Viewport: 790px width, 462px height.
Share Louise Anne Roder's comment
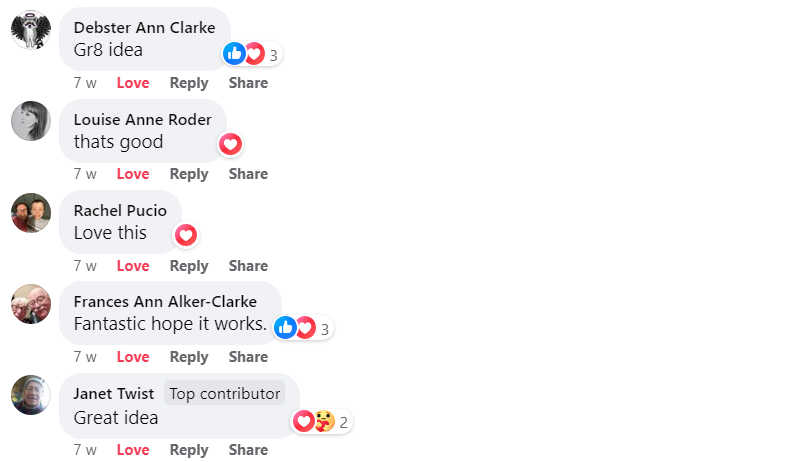[248, 174]
